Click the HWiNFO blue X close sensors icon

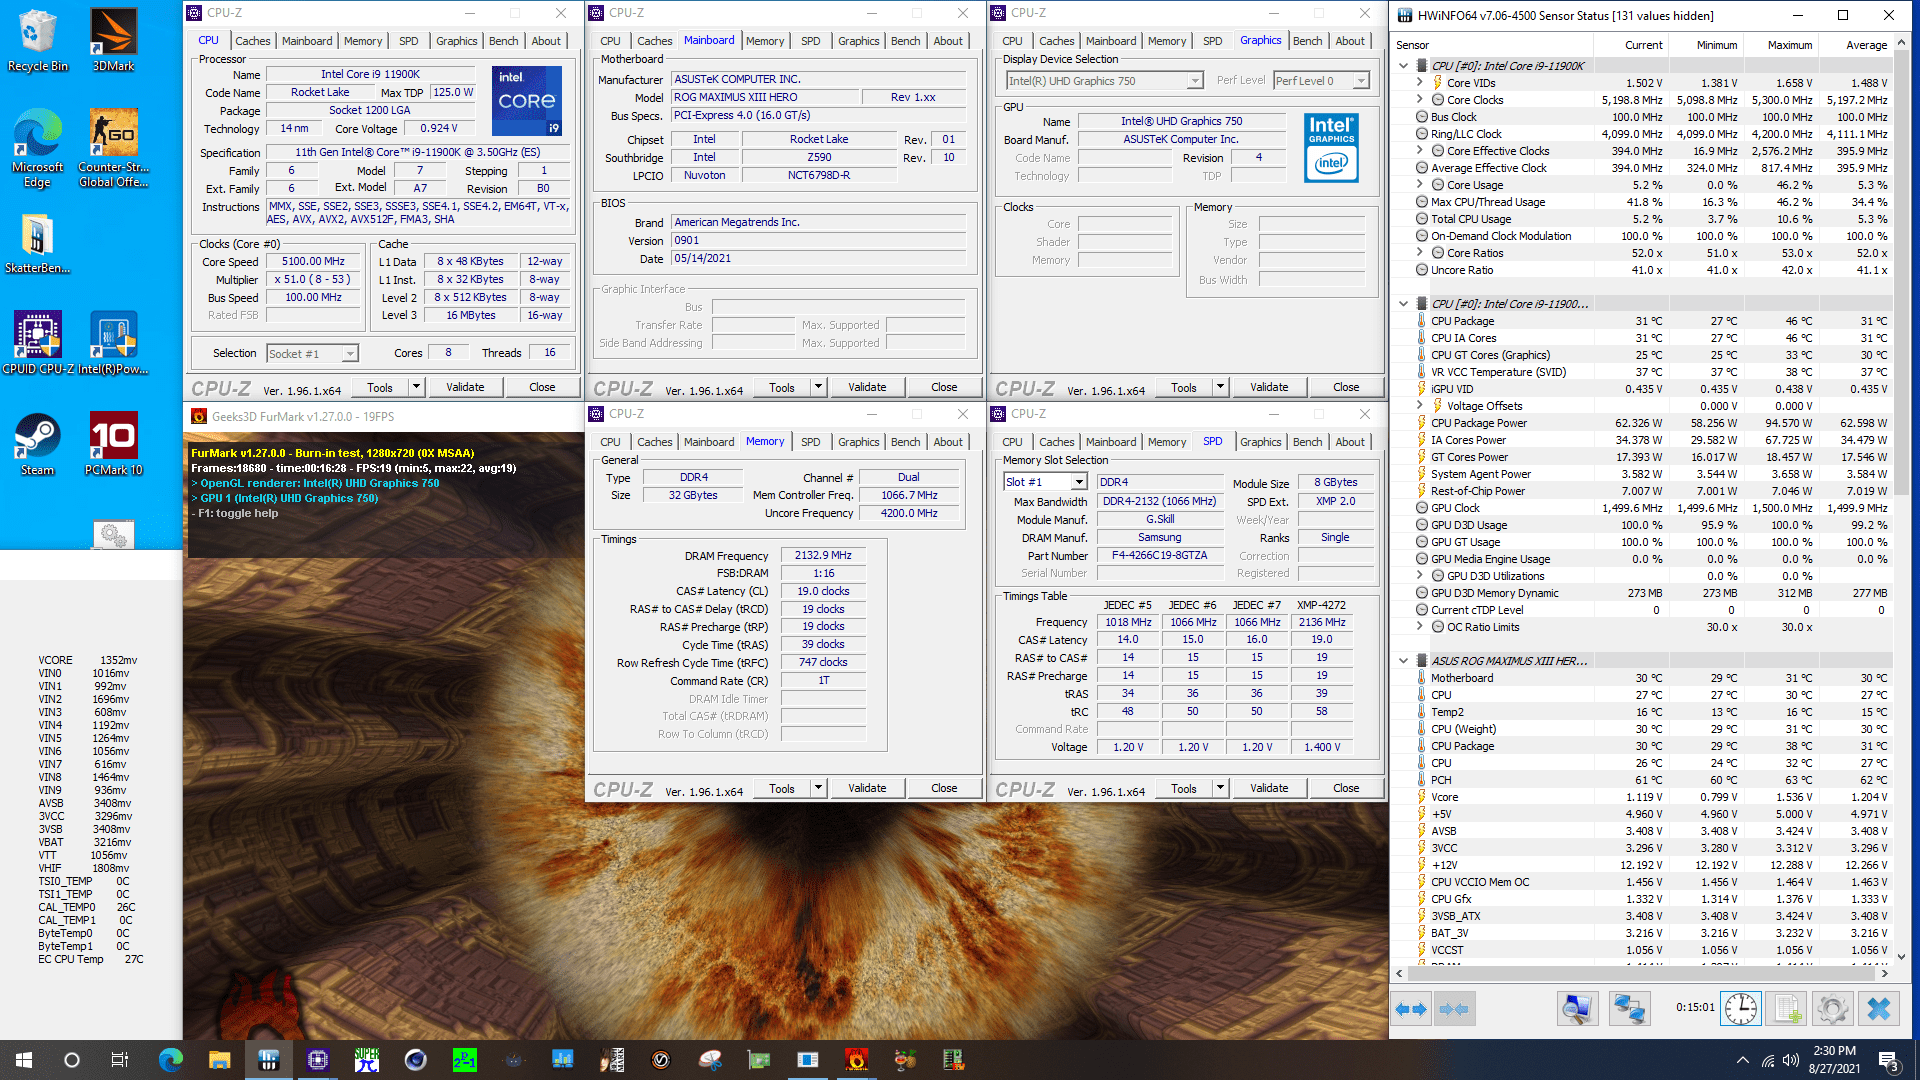pos(1879,1010)
